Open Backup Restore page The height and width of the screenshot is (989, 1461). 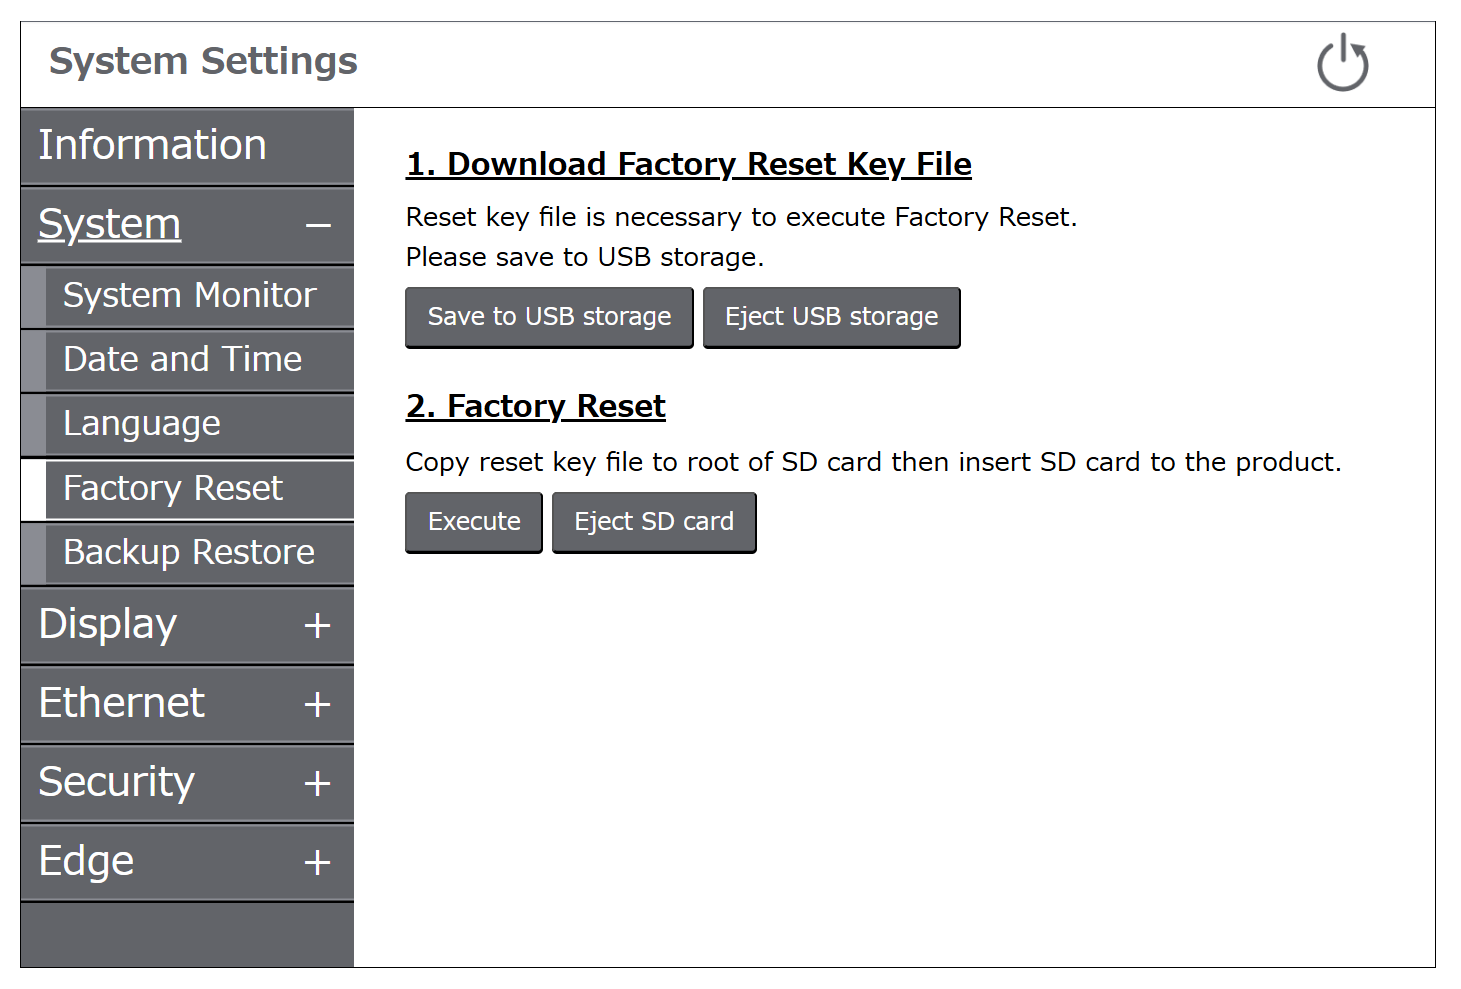199,553
